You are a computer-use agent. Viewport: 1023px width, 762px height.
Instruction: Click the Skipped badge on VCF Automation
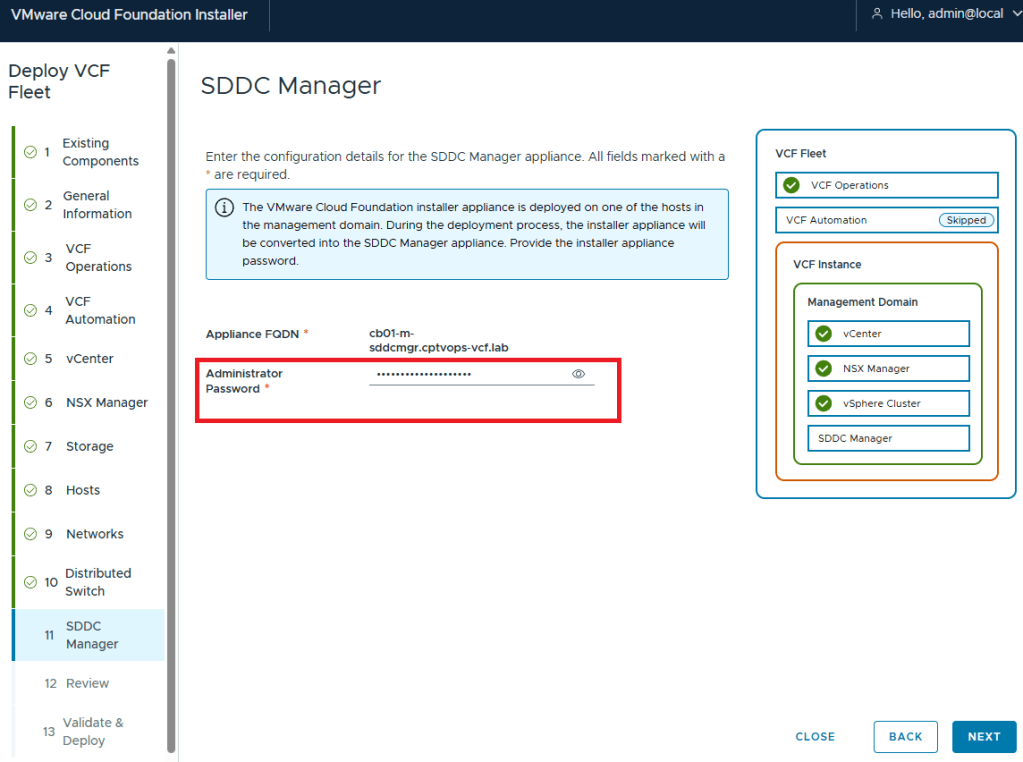pos(966,220)
